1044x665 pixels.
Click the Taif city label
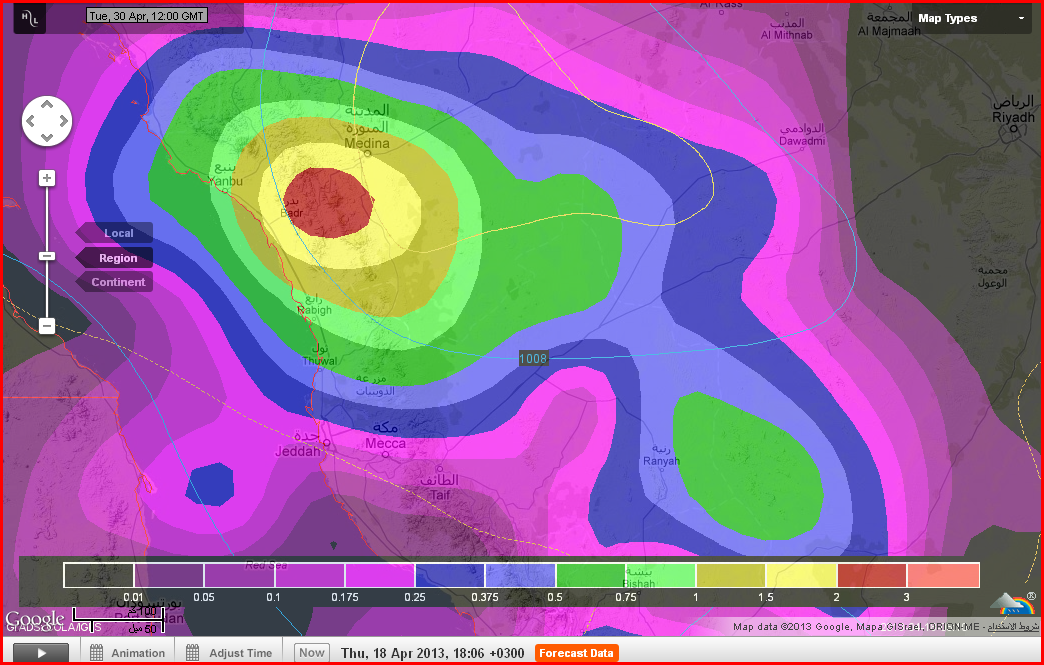click(439, 495)
